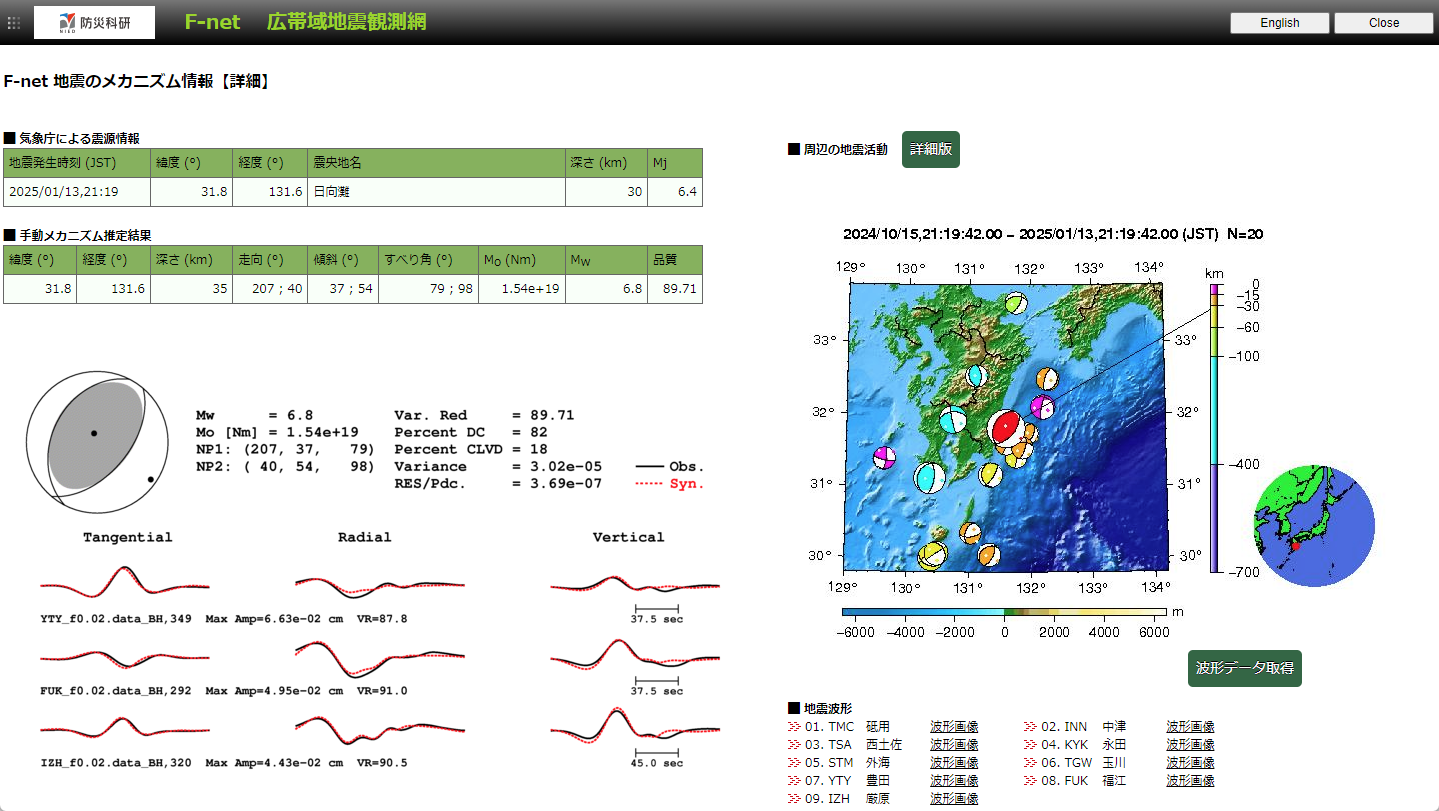Click the すべり角 (°) column header
This screenshot has width=1439, height=811.
(428, 260)
